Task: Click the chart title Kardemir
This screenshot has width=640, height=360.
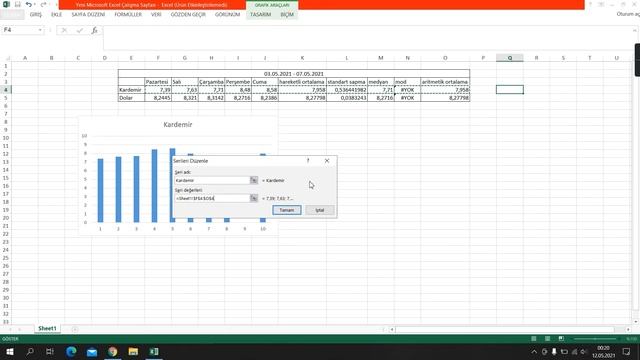Action: point(178,124)
